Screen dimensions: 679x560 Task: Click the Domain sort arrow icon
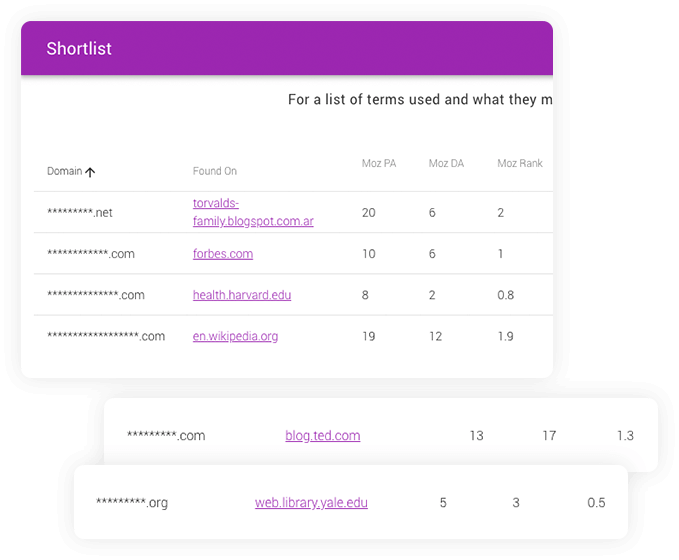coord(90,172)
